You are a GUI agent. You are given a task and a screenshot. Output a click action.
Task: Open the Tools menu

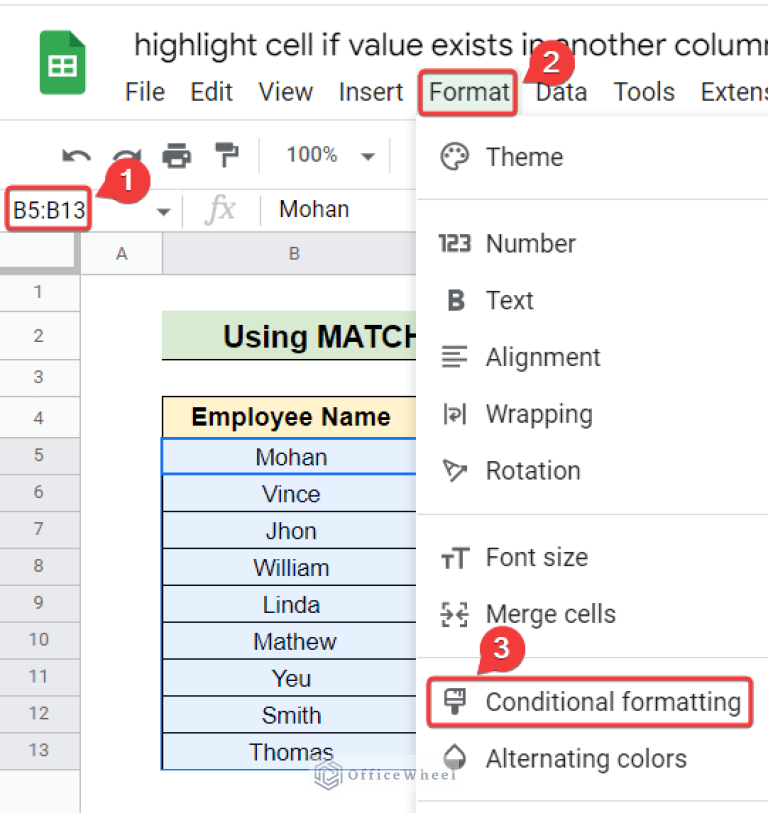click(643, 91)
